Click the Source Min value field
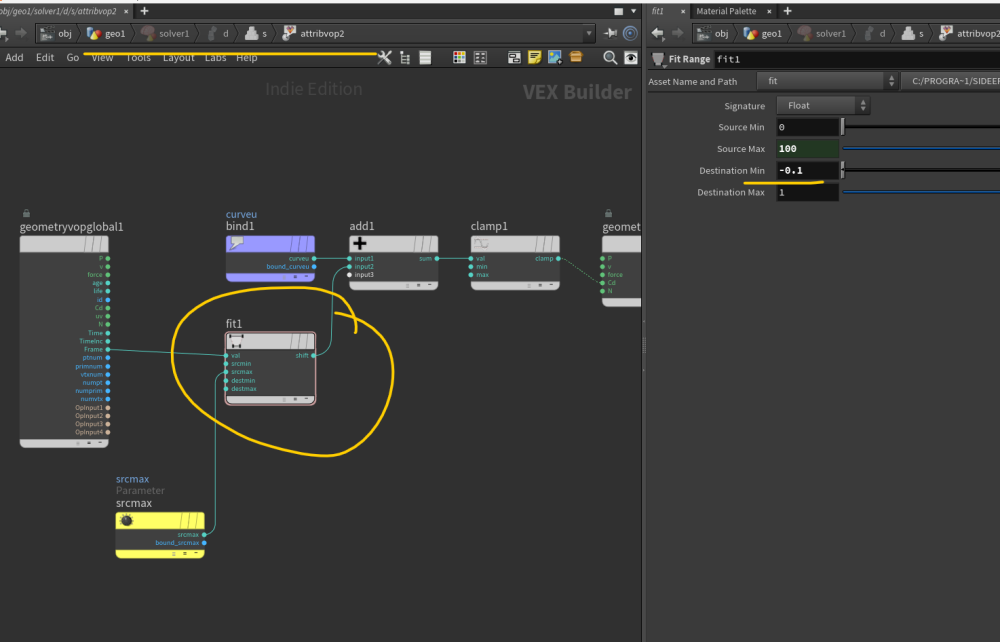1000x642 pixels. point(807,127)
